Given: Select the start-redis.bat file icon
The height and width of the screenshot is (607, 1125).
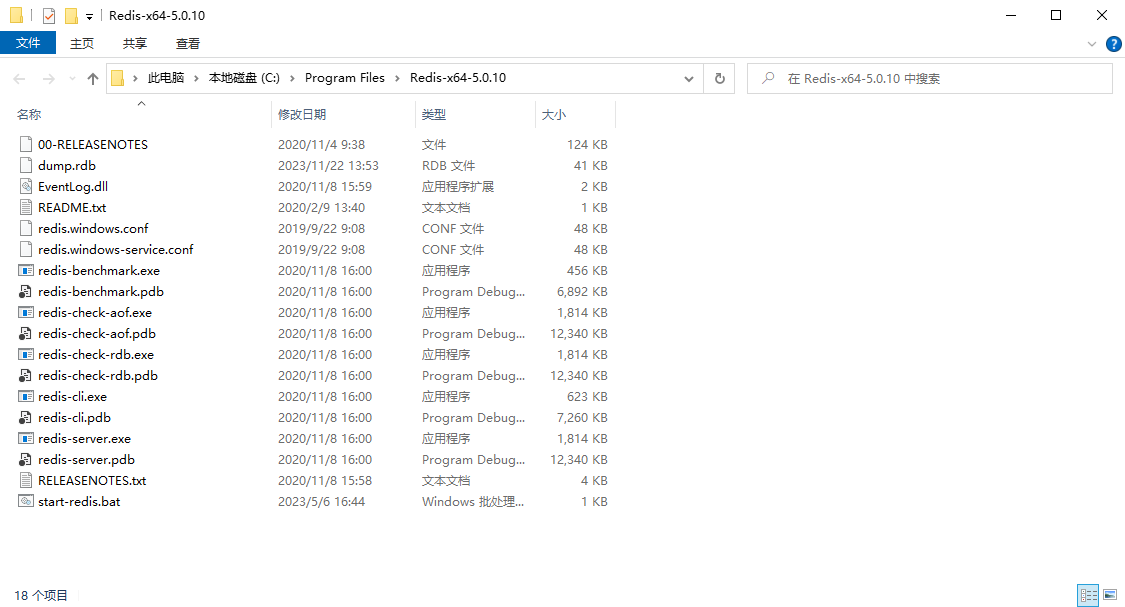Looking at the screenshot, I should click(27, 502).
